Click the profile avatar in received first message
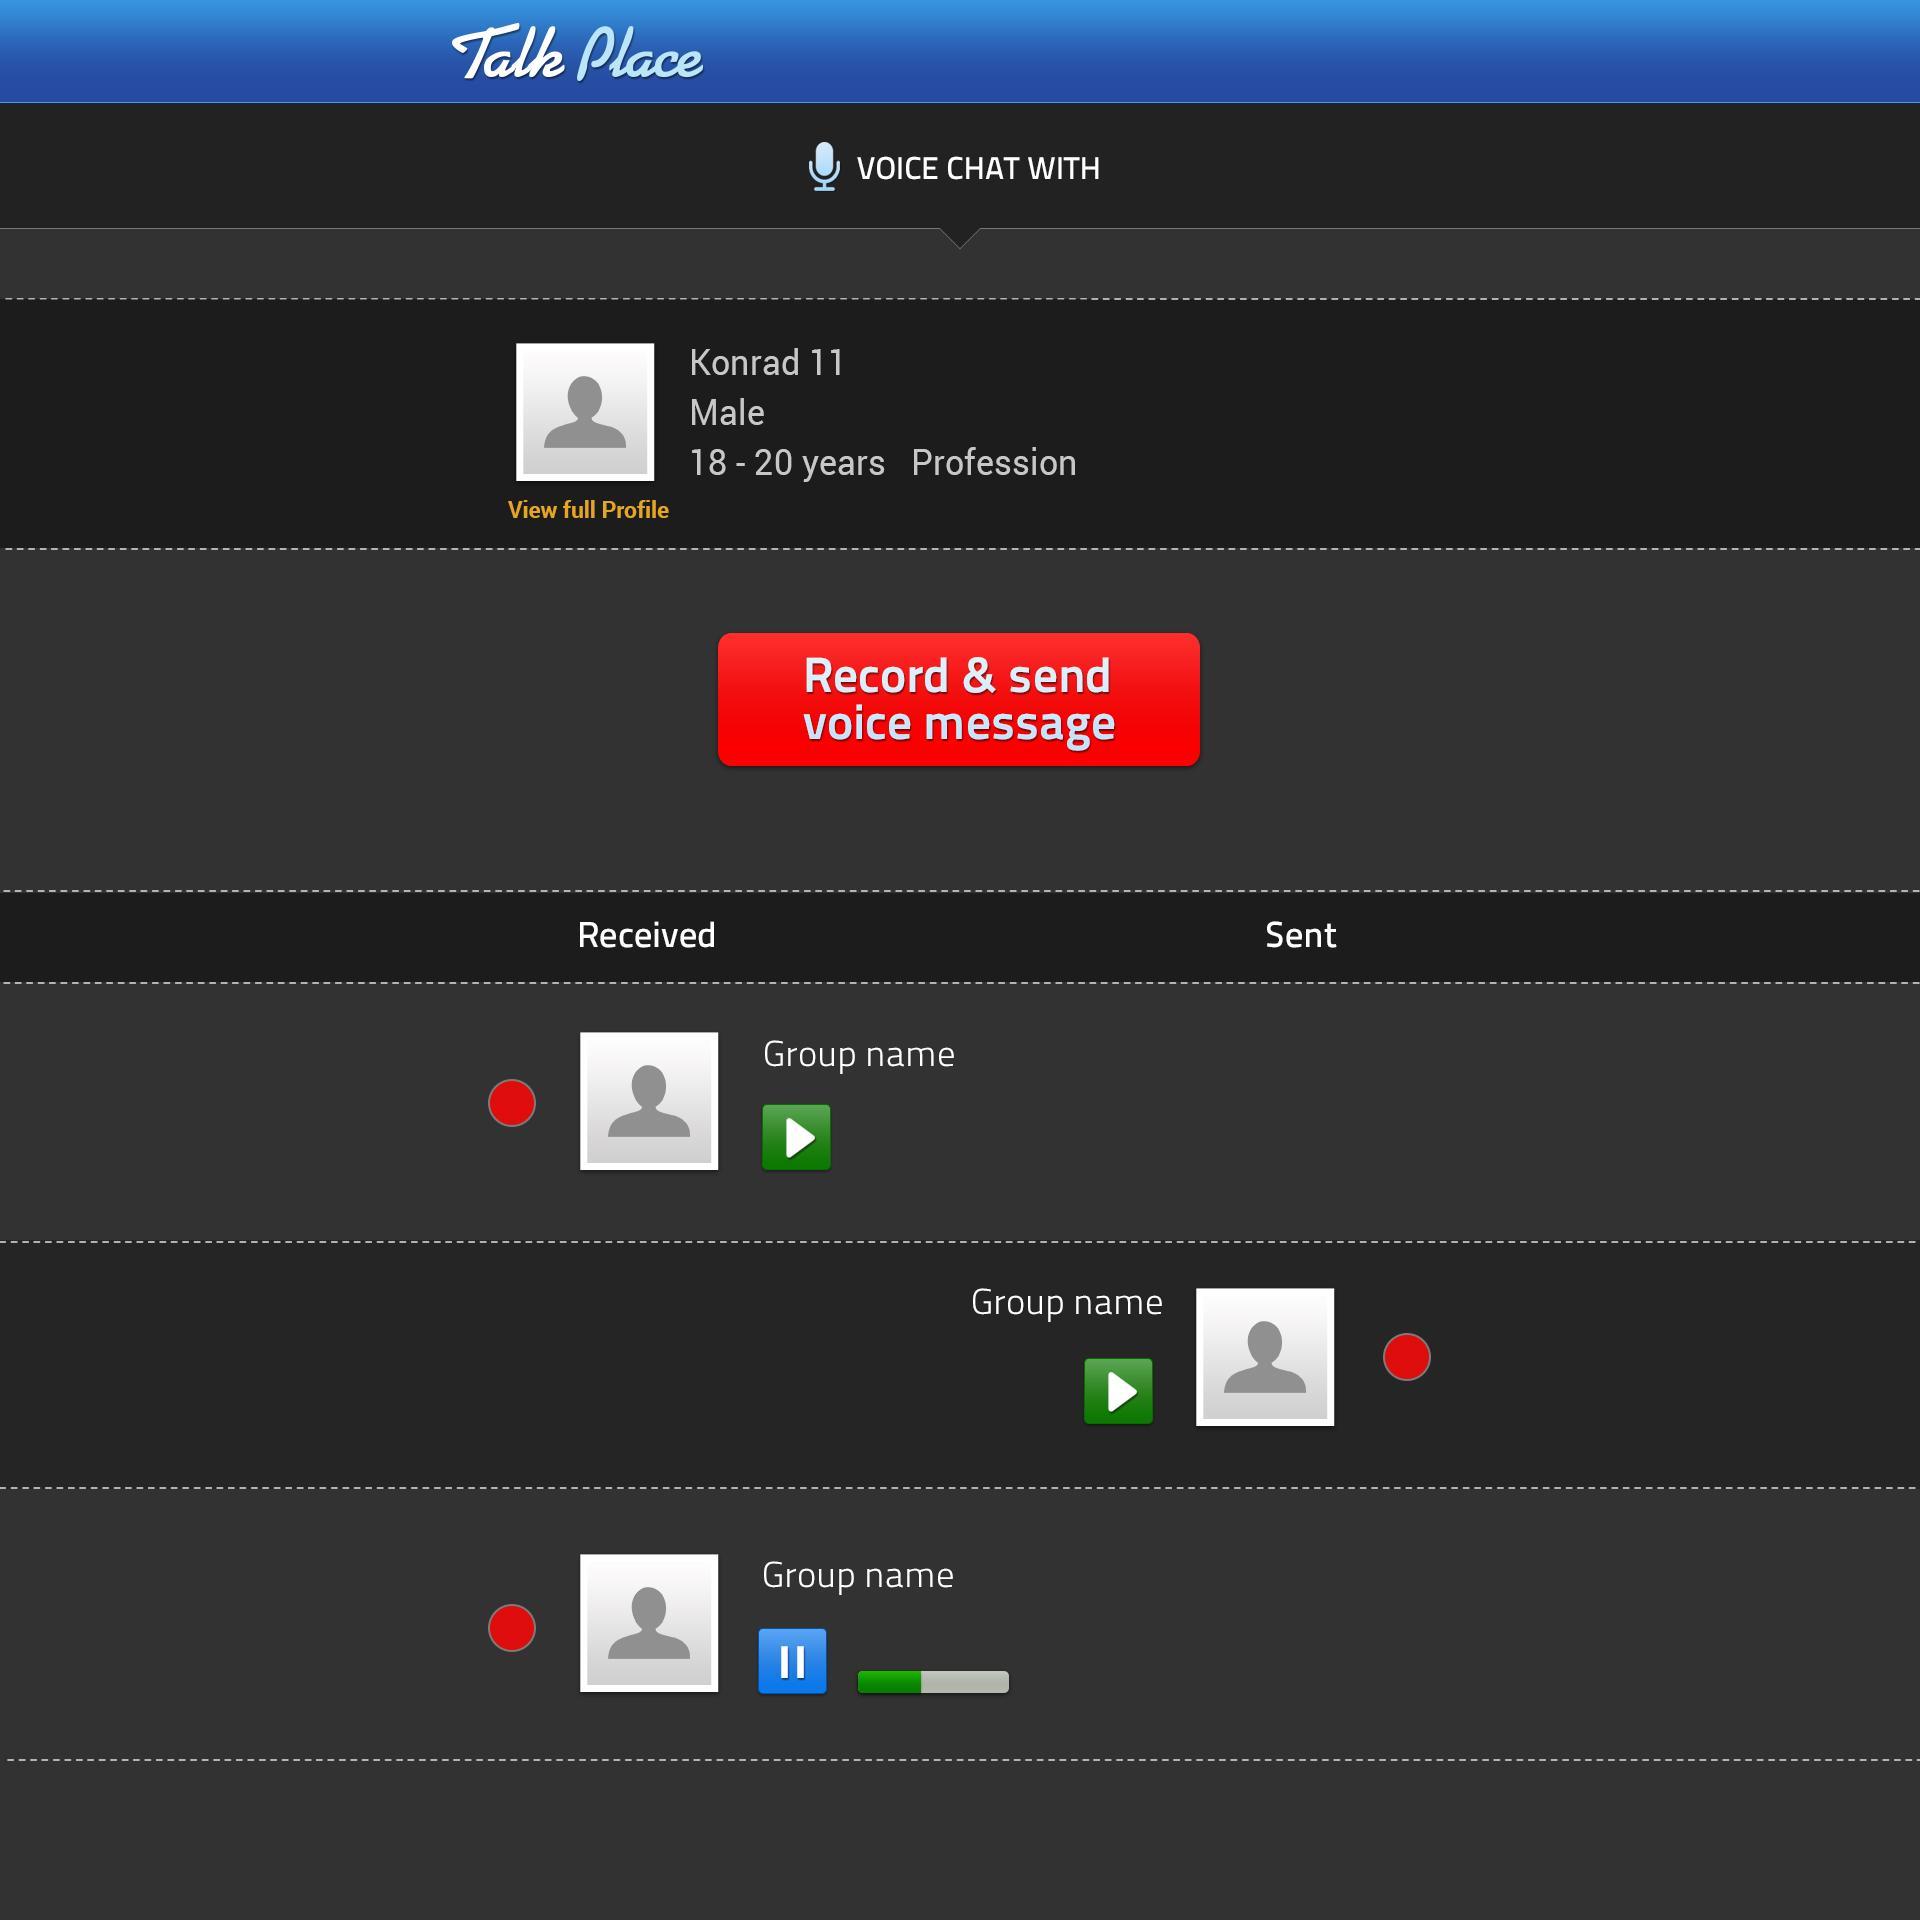The width and height of the screenshot is (1920, 1920). 649,1099
